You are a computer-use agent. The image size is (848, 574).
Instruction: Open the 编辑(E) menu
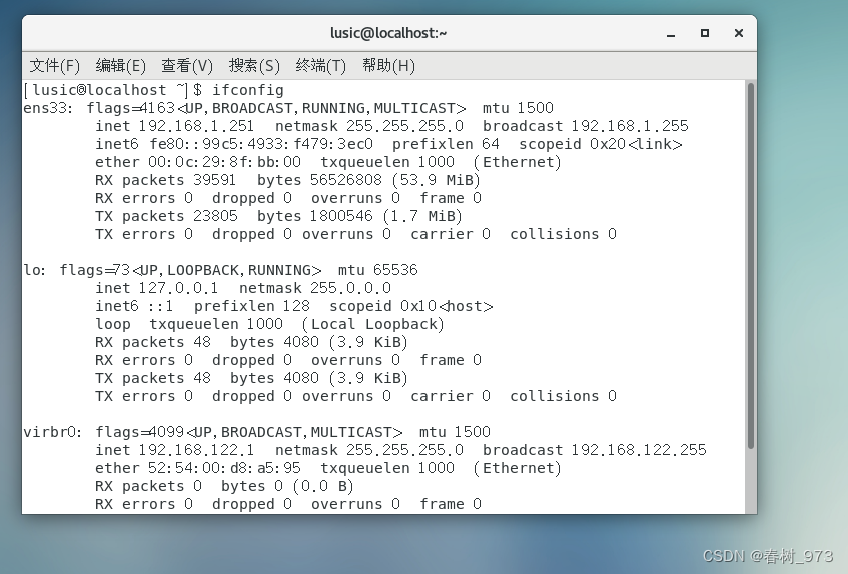(x=121, y=66)
